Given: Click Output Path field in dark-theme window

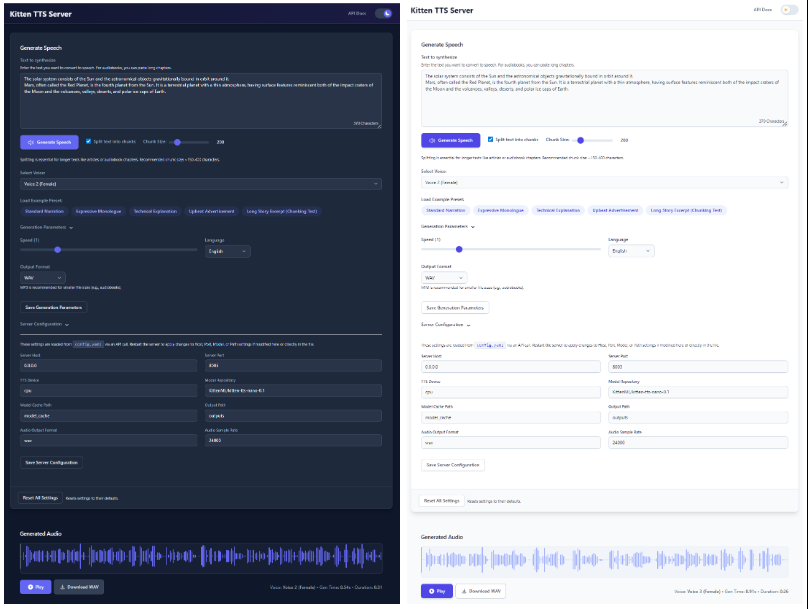Looking at the screenshot, I should [x=293, y=416].
